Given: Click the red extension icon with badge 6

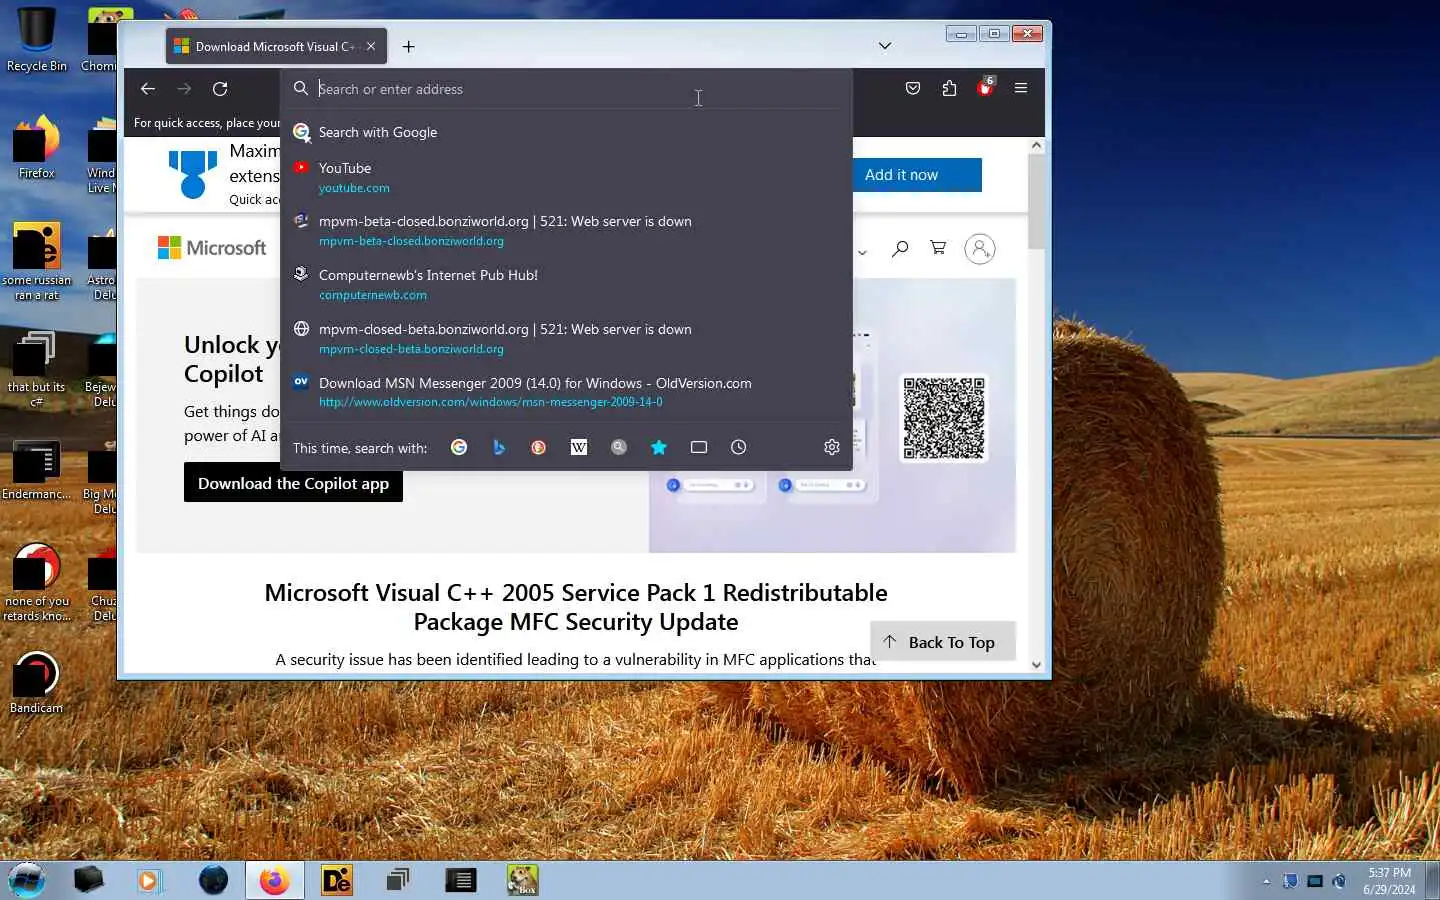Looking at the screenshot, I should tap(985, 88).
